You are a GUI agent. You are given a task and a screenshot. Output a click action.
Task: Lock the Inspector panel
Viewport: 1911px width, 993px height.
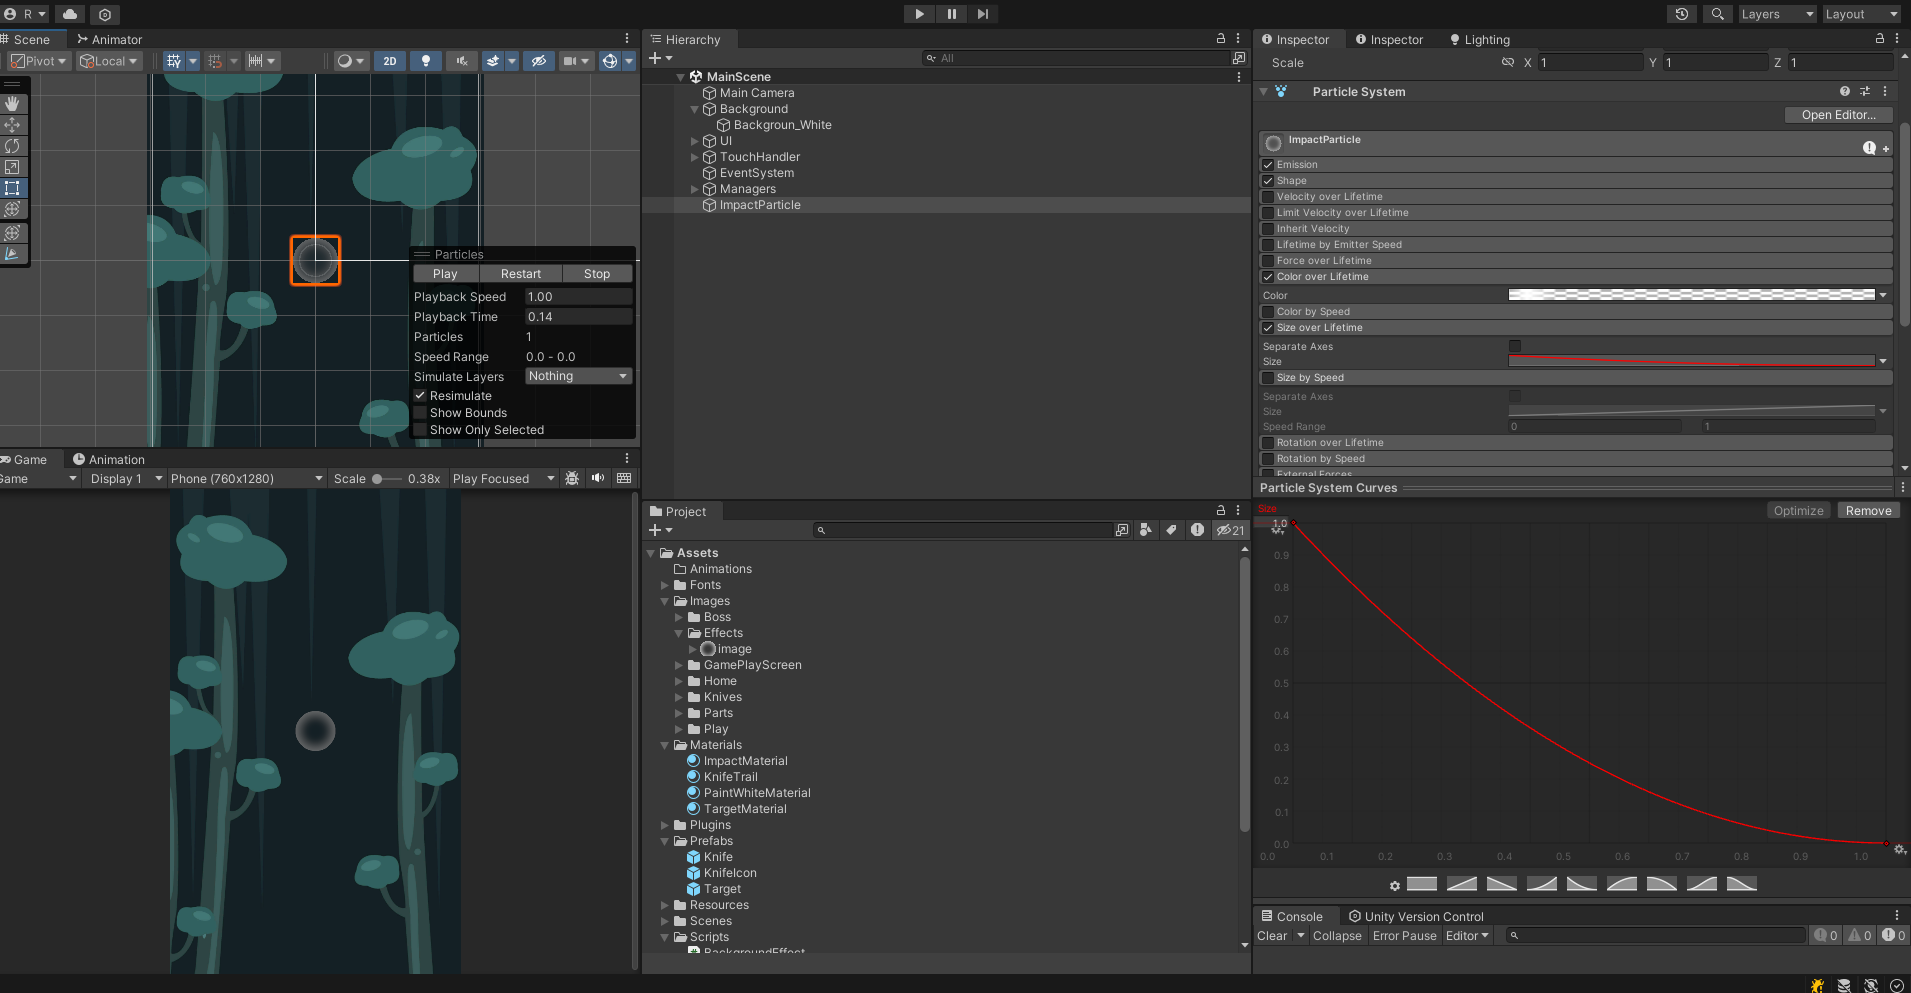pos(1880,39)
